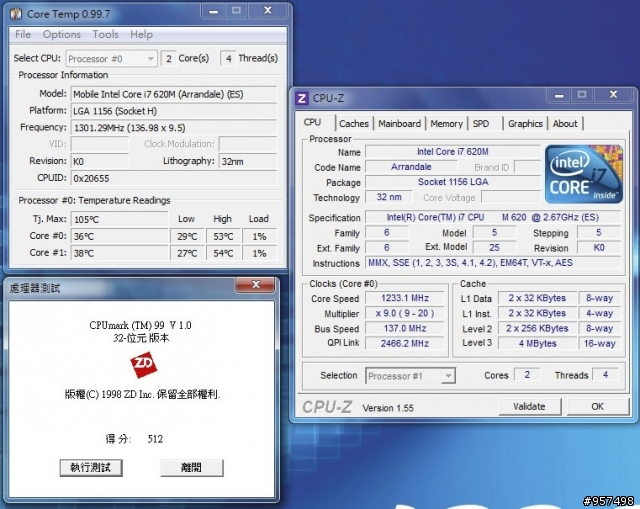This screenshot has width=640, height=509.
Task: Switch to the SPD tab
Action: tap(481, 124)
